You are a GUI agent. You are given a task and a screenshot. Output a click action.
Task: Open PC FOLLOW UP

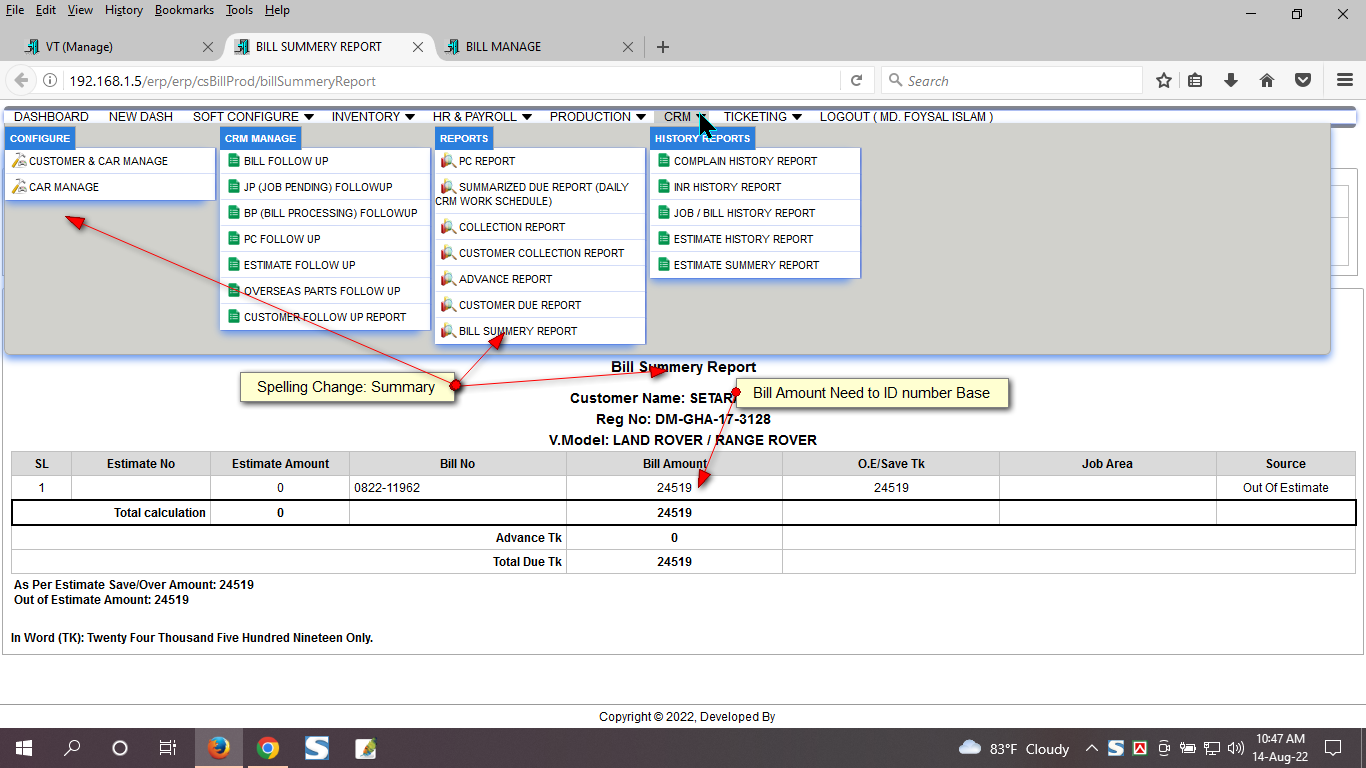[325, 239]
